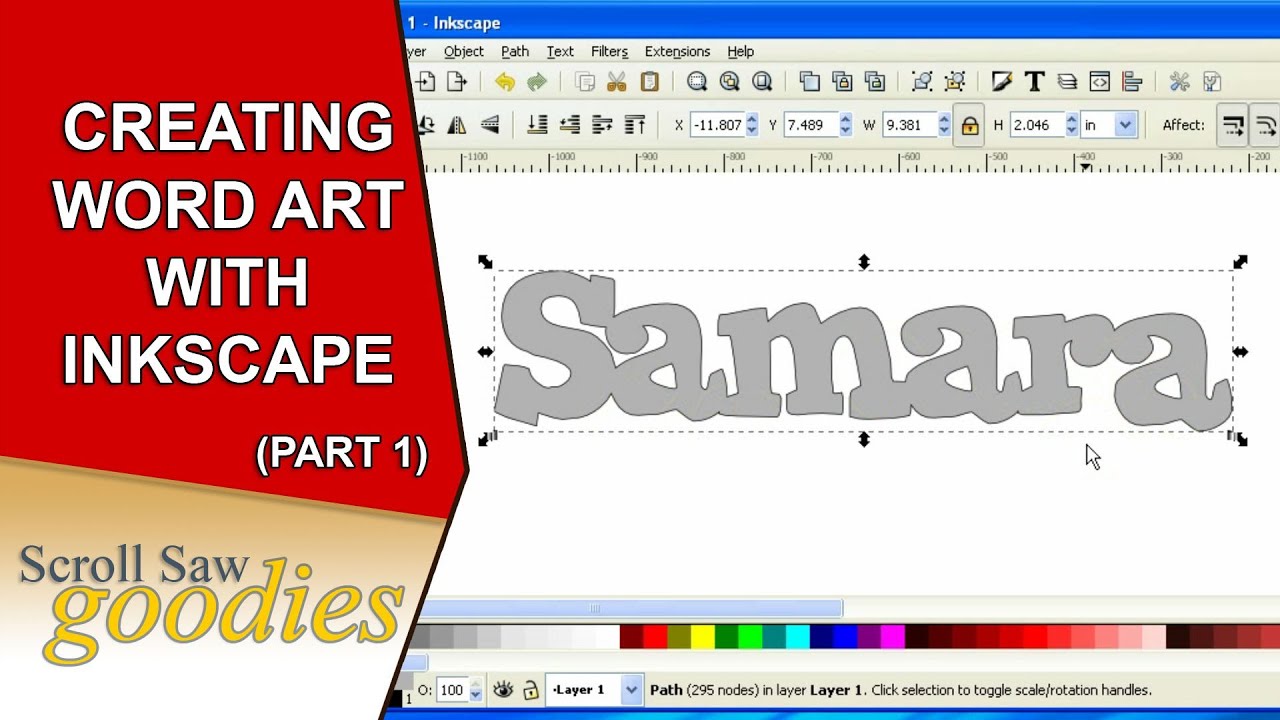1280x720 pixels.
Task: Click the Y coordinate spinner arrows
Action: coord(845,125)
